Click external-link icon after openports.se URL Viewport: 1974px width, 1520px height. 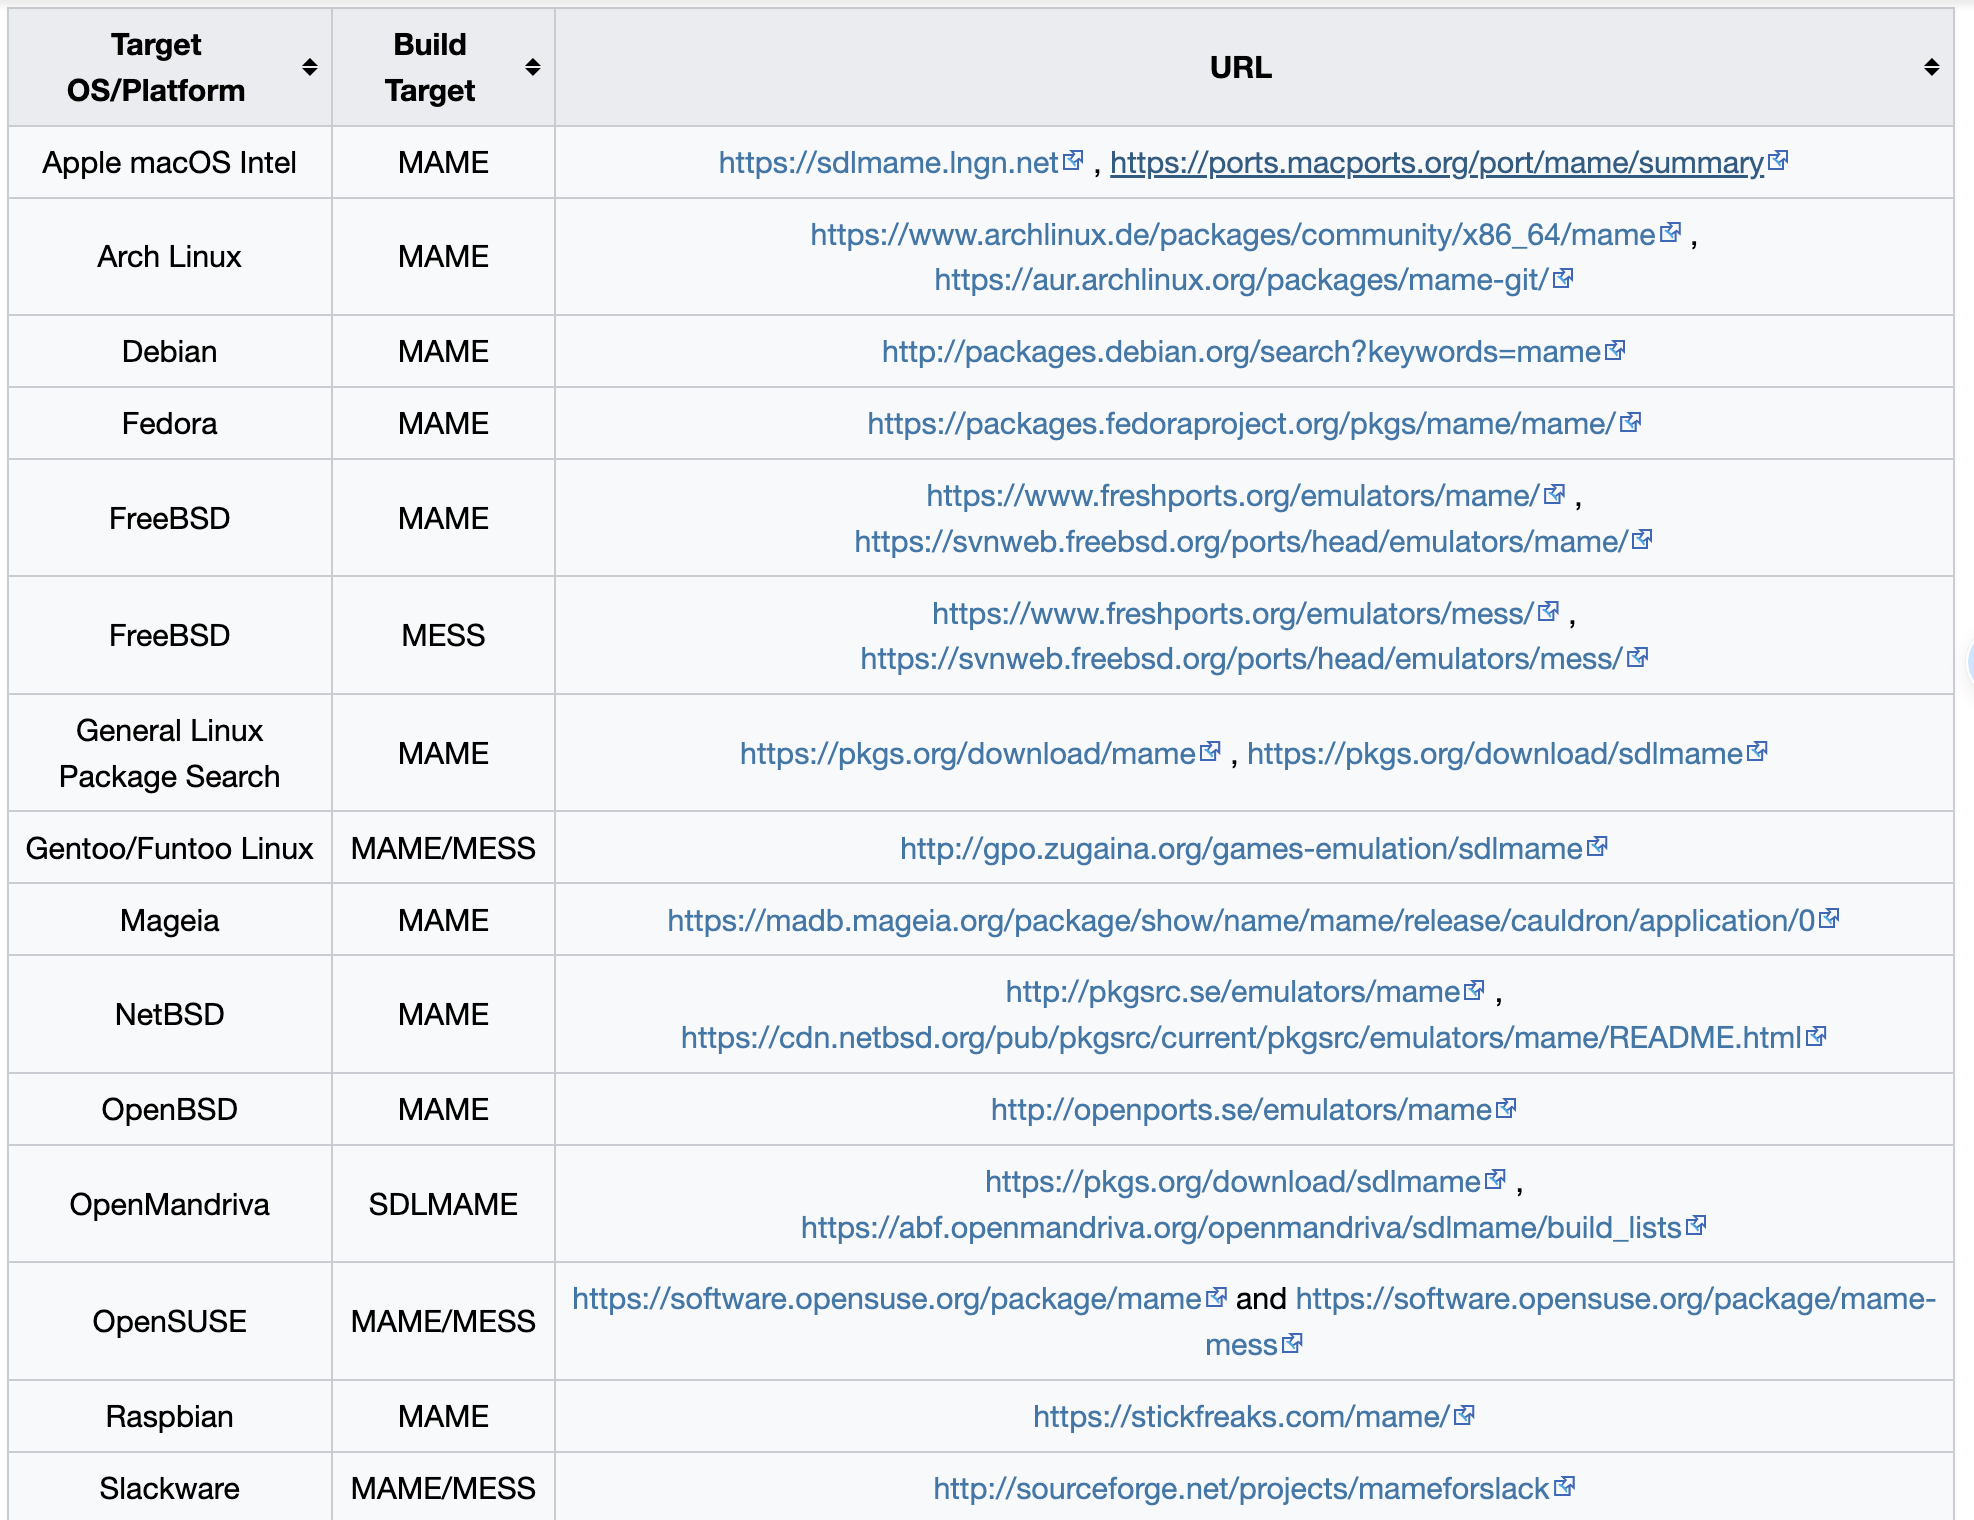[1506, 1109]
